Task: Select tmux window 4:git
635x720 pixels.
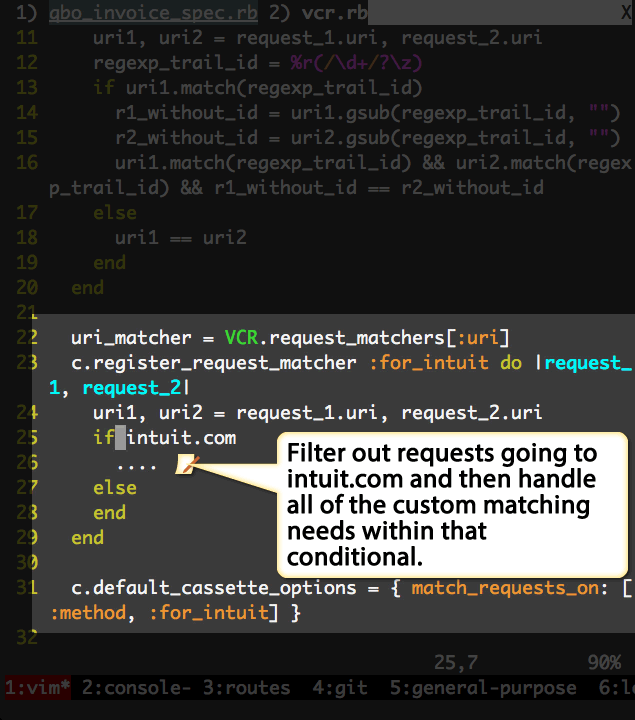Action: click(x=340, y=687)
